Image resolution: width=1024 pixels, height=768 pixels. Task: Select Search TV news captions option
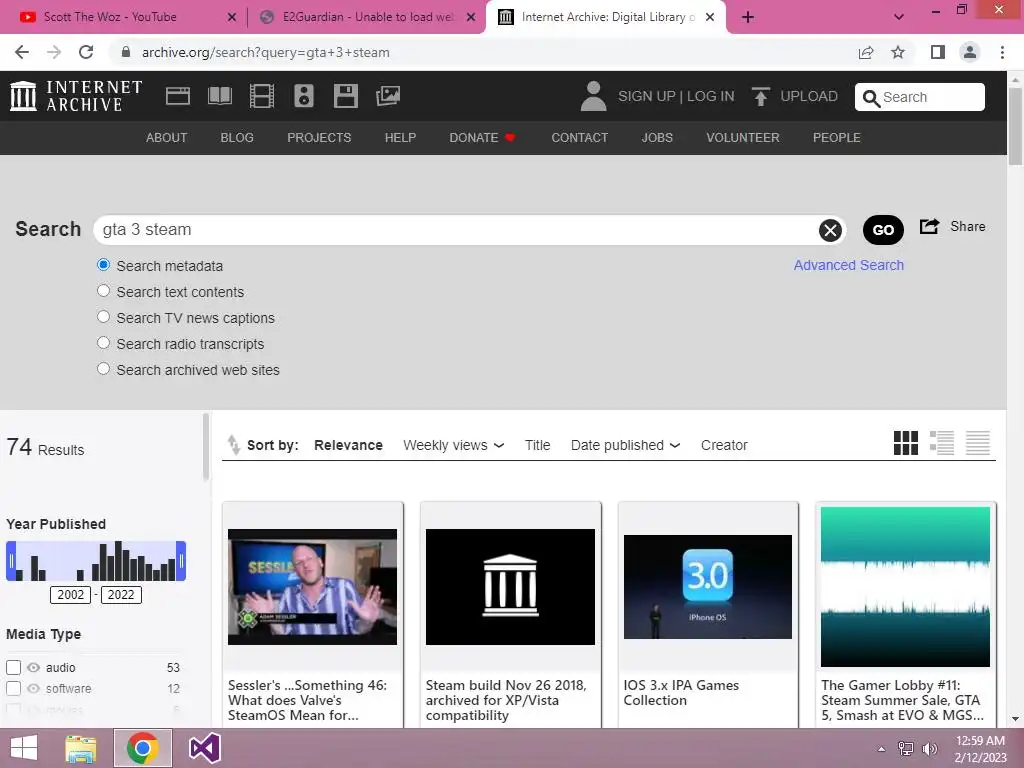(103, 317)
